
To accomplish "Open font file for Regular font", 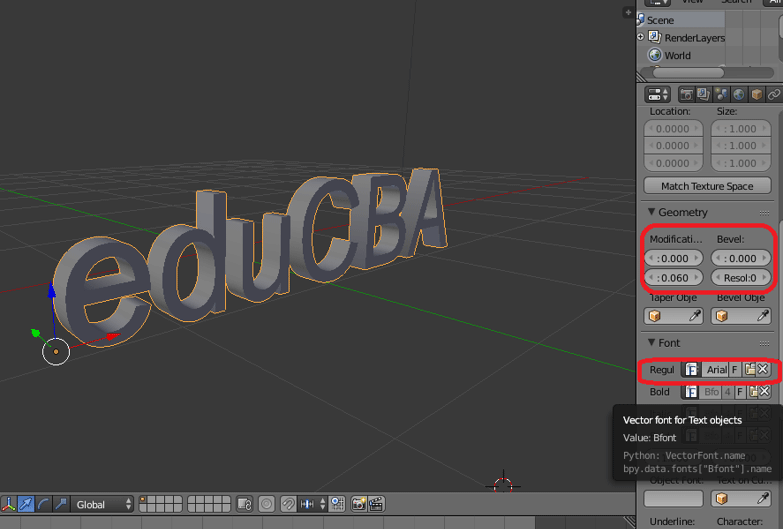I will coord(750,370).
